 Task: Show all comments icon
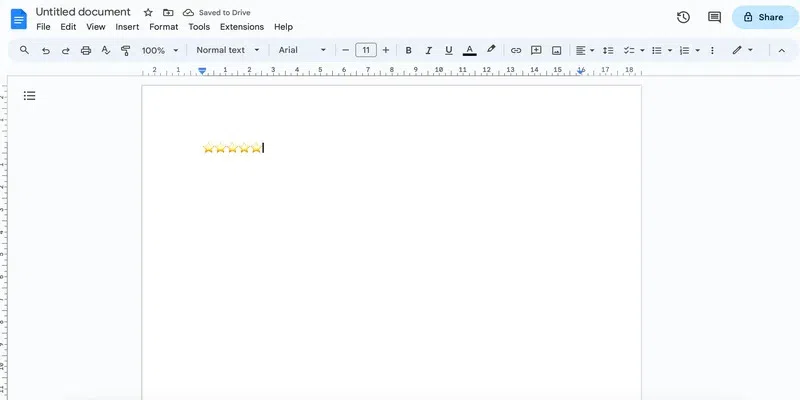(x=714, y=17)
